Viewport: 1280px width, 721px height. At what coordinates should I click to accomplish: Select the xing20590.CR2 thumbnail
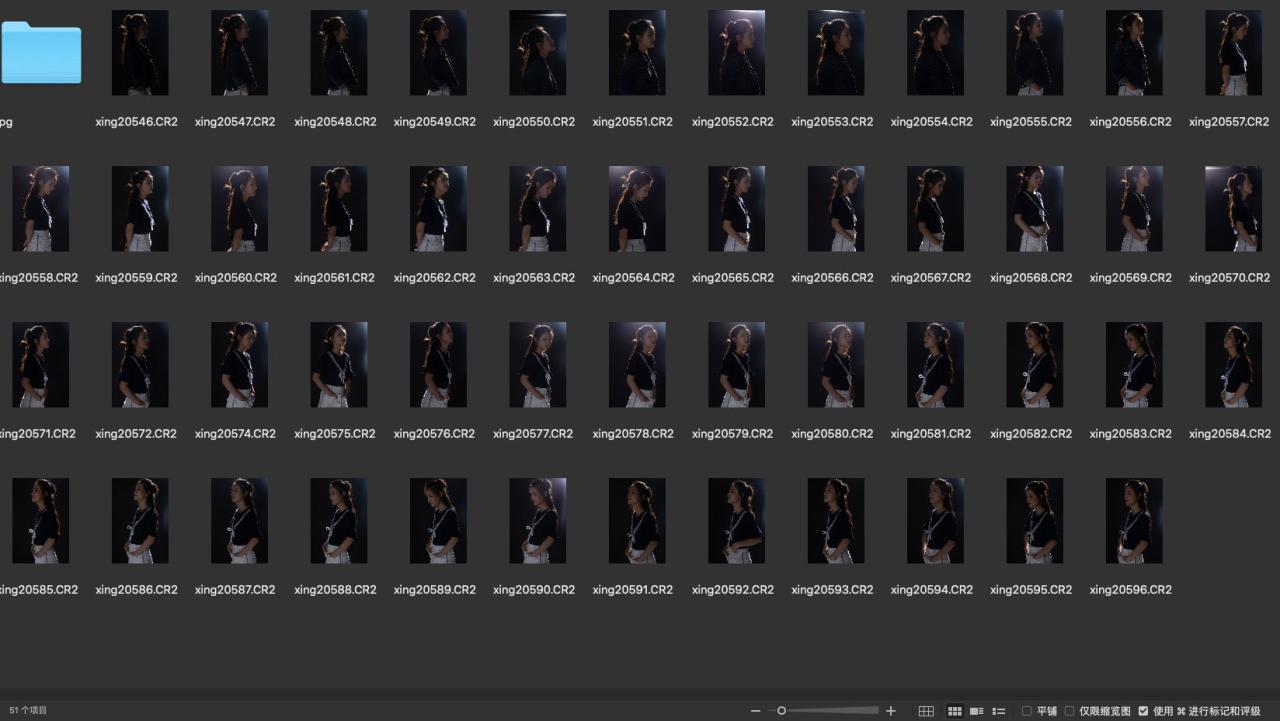(537, 521)
